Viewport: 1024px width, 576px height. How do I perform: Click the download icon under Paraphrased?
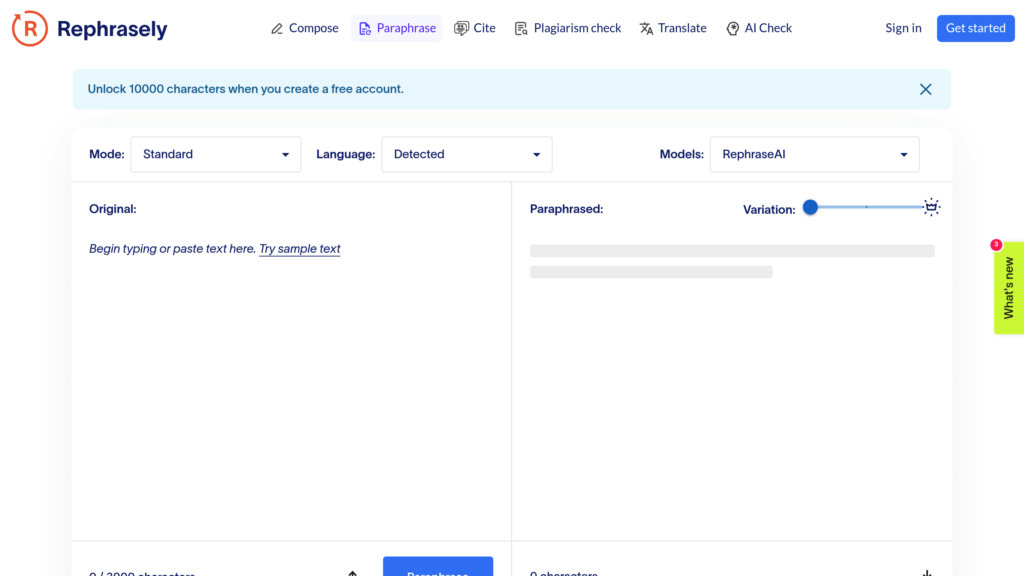pyautogui.click(x=927, y=572)
